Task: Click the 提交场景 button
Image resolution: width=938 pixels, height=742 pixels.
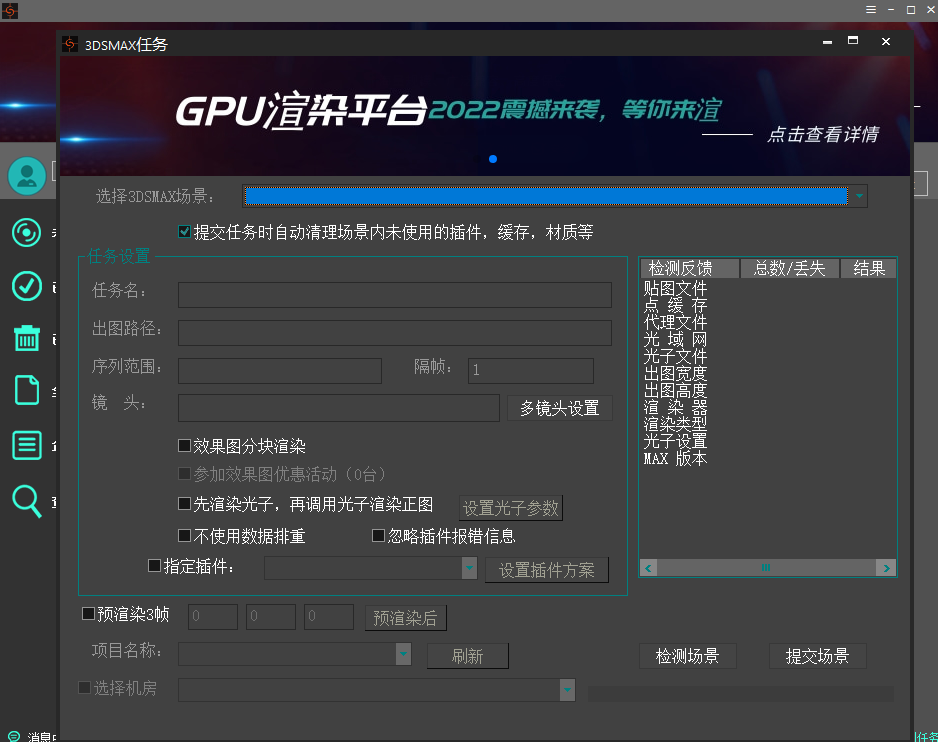Action: pyautogui.click(x=817, y=656)
